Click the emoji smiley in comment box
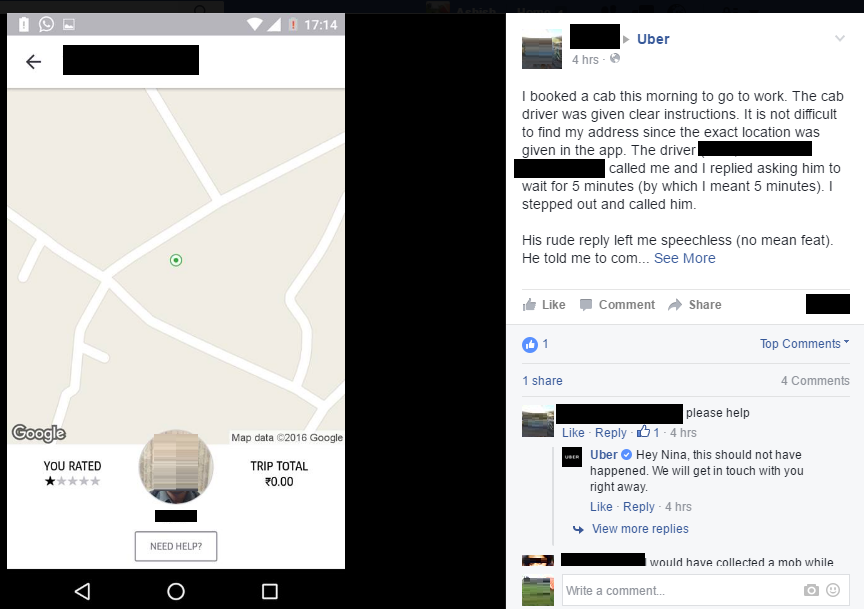This screenshot has width=864, height=609. click(833, 590)
